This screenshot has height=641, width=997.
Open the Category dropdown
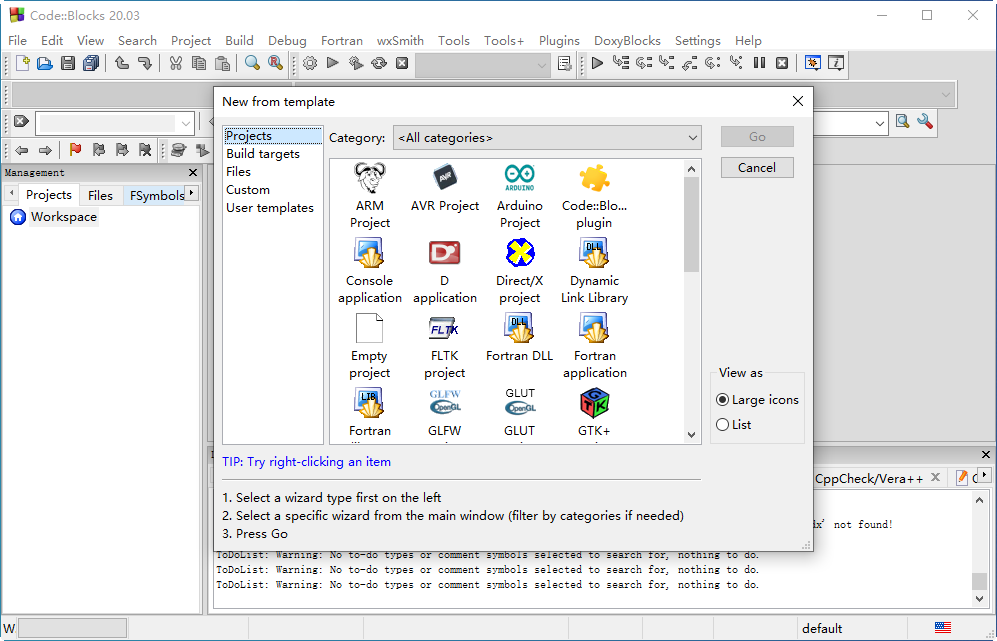click(547, 138)
